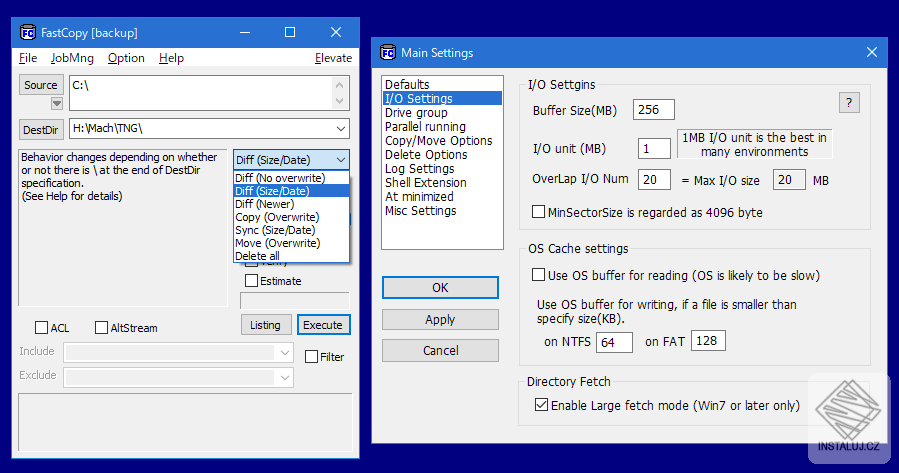Select Defaults in settings list
Viewport: 899px width, 473px height.
tap(442, 84)
